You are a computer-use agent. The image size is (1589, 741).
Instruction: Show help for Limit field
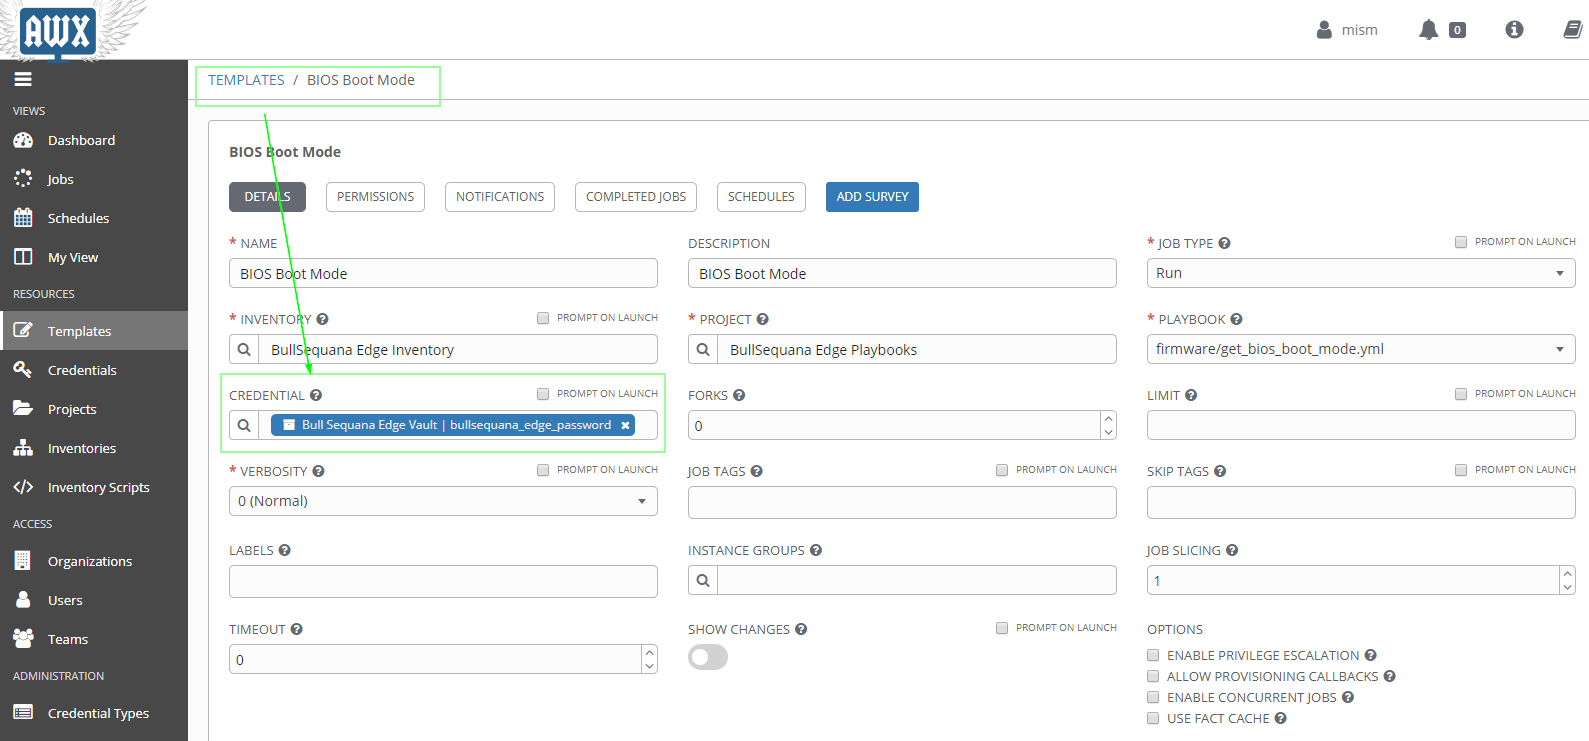point(1191,395)
